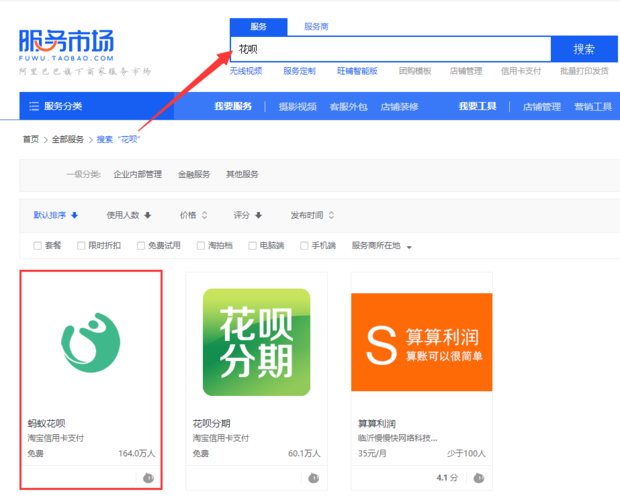The width and height of the screenshot is (620, 504).
Task: Check the 限时折扣 checkbox
Action: [x=81, y=246]
